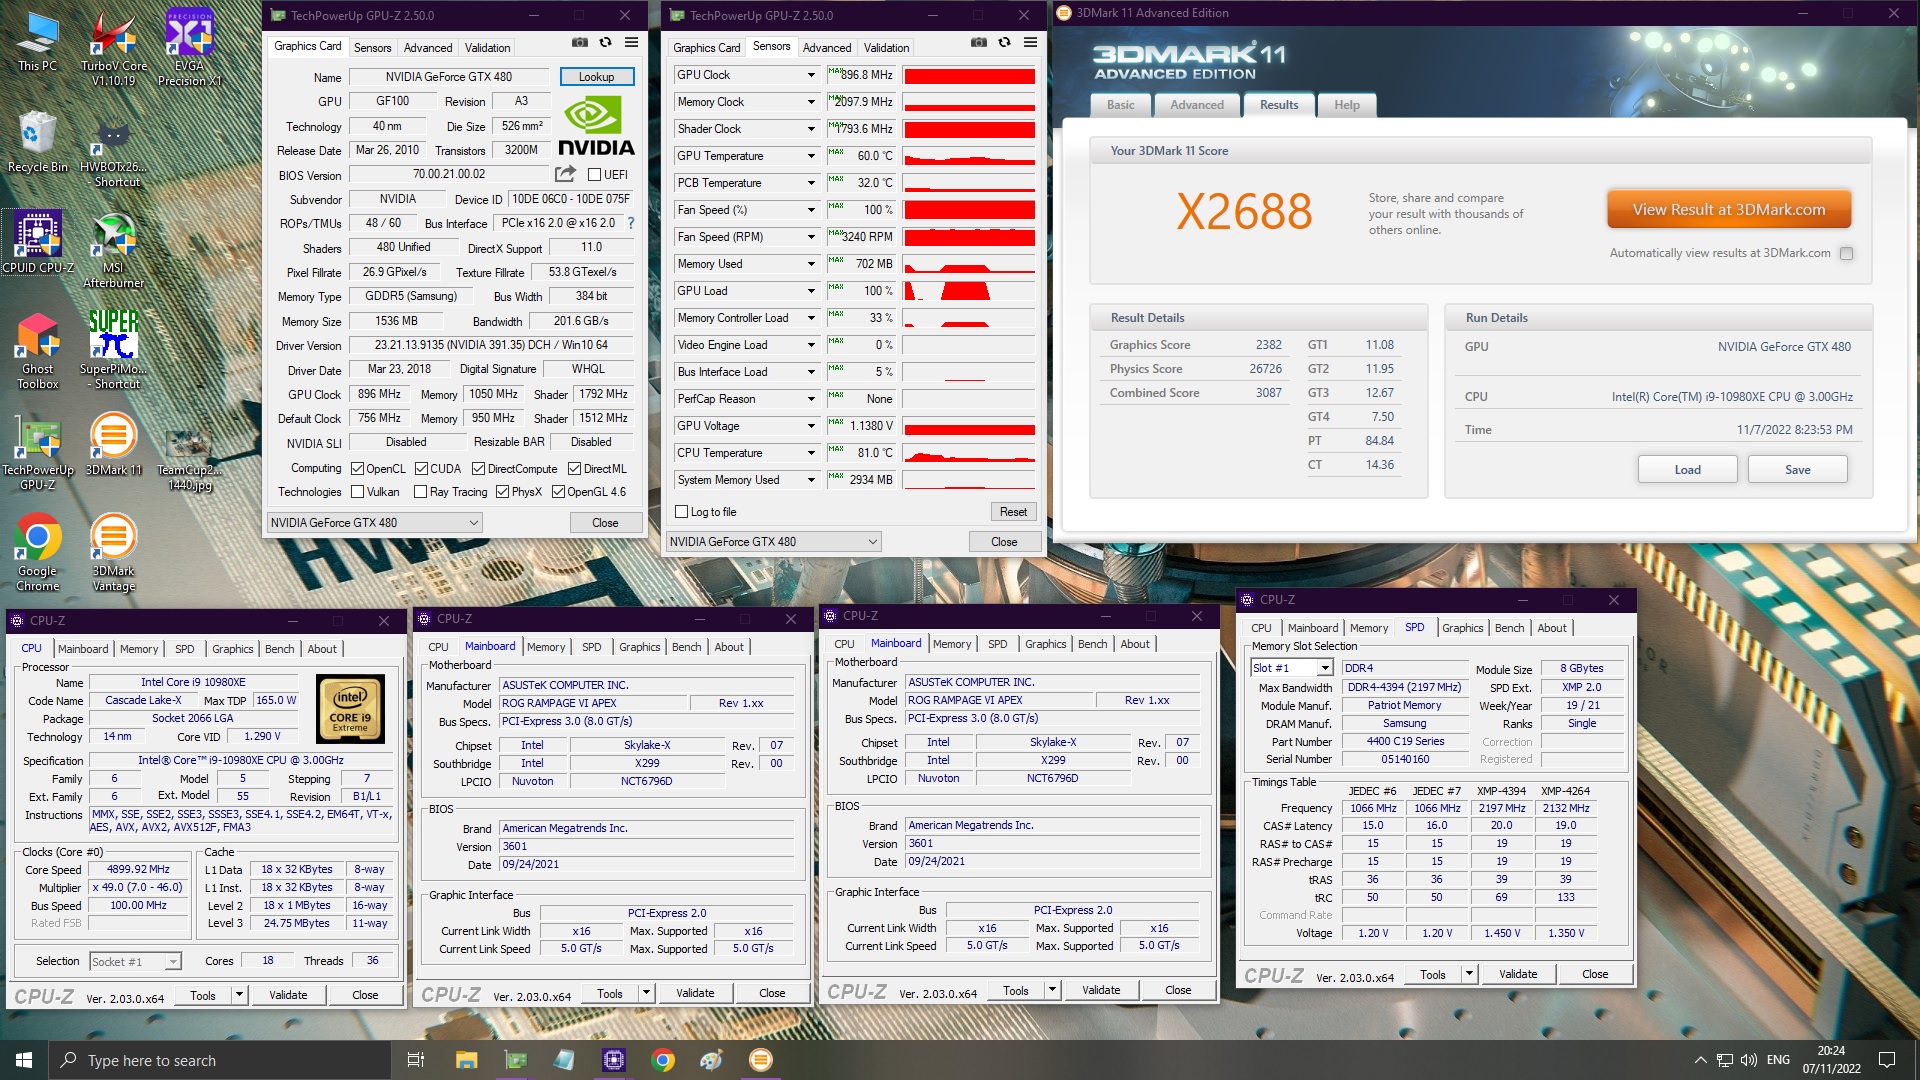The image size is (1920, 1080).
Task: Open Validation tab in GPU-Z Graphics Card window
Action: pyautogui.click(x=487, y=47)
